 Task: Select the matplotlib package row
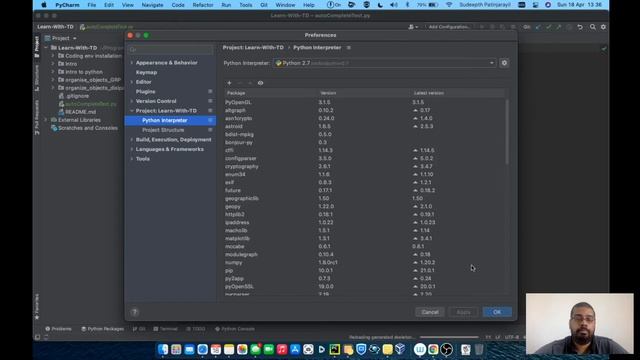point(364,238)
